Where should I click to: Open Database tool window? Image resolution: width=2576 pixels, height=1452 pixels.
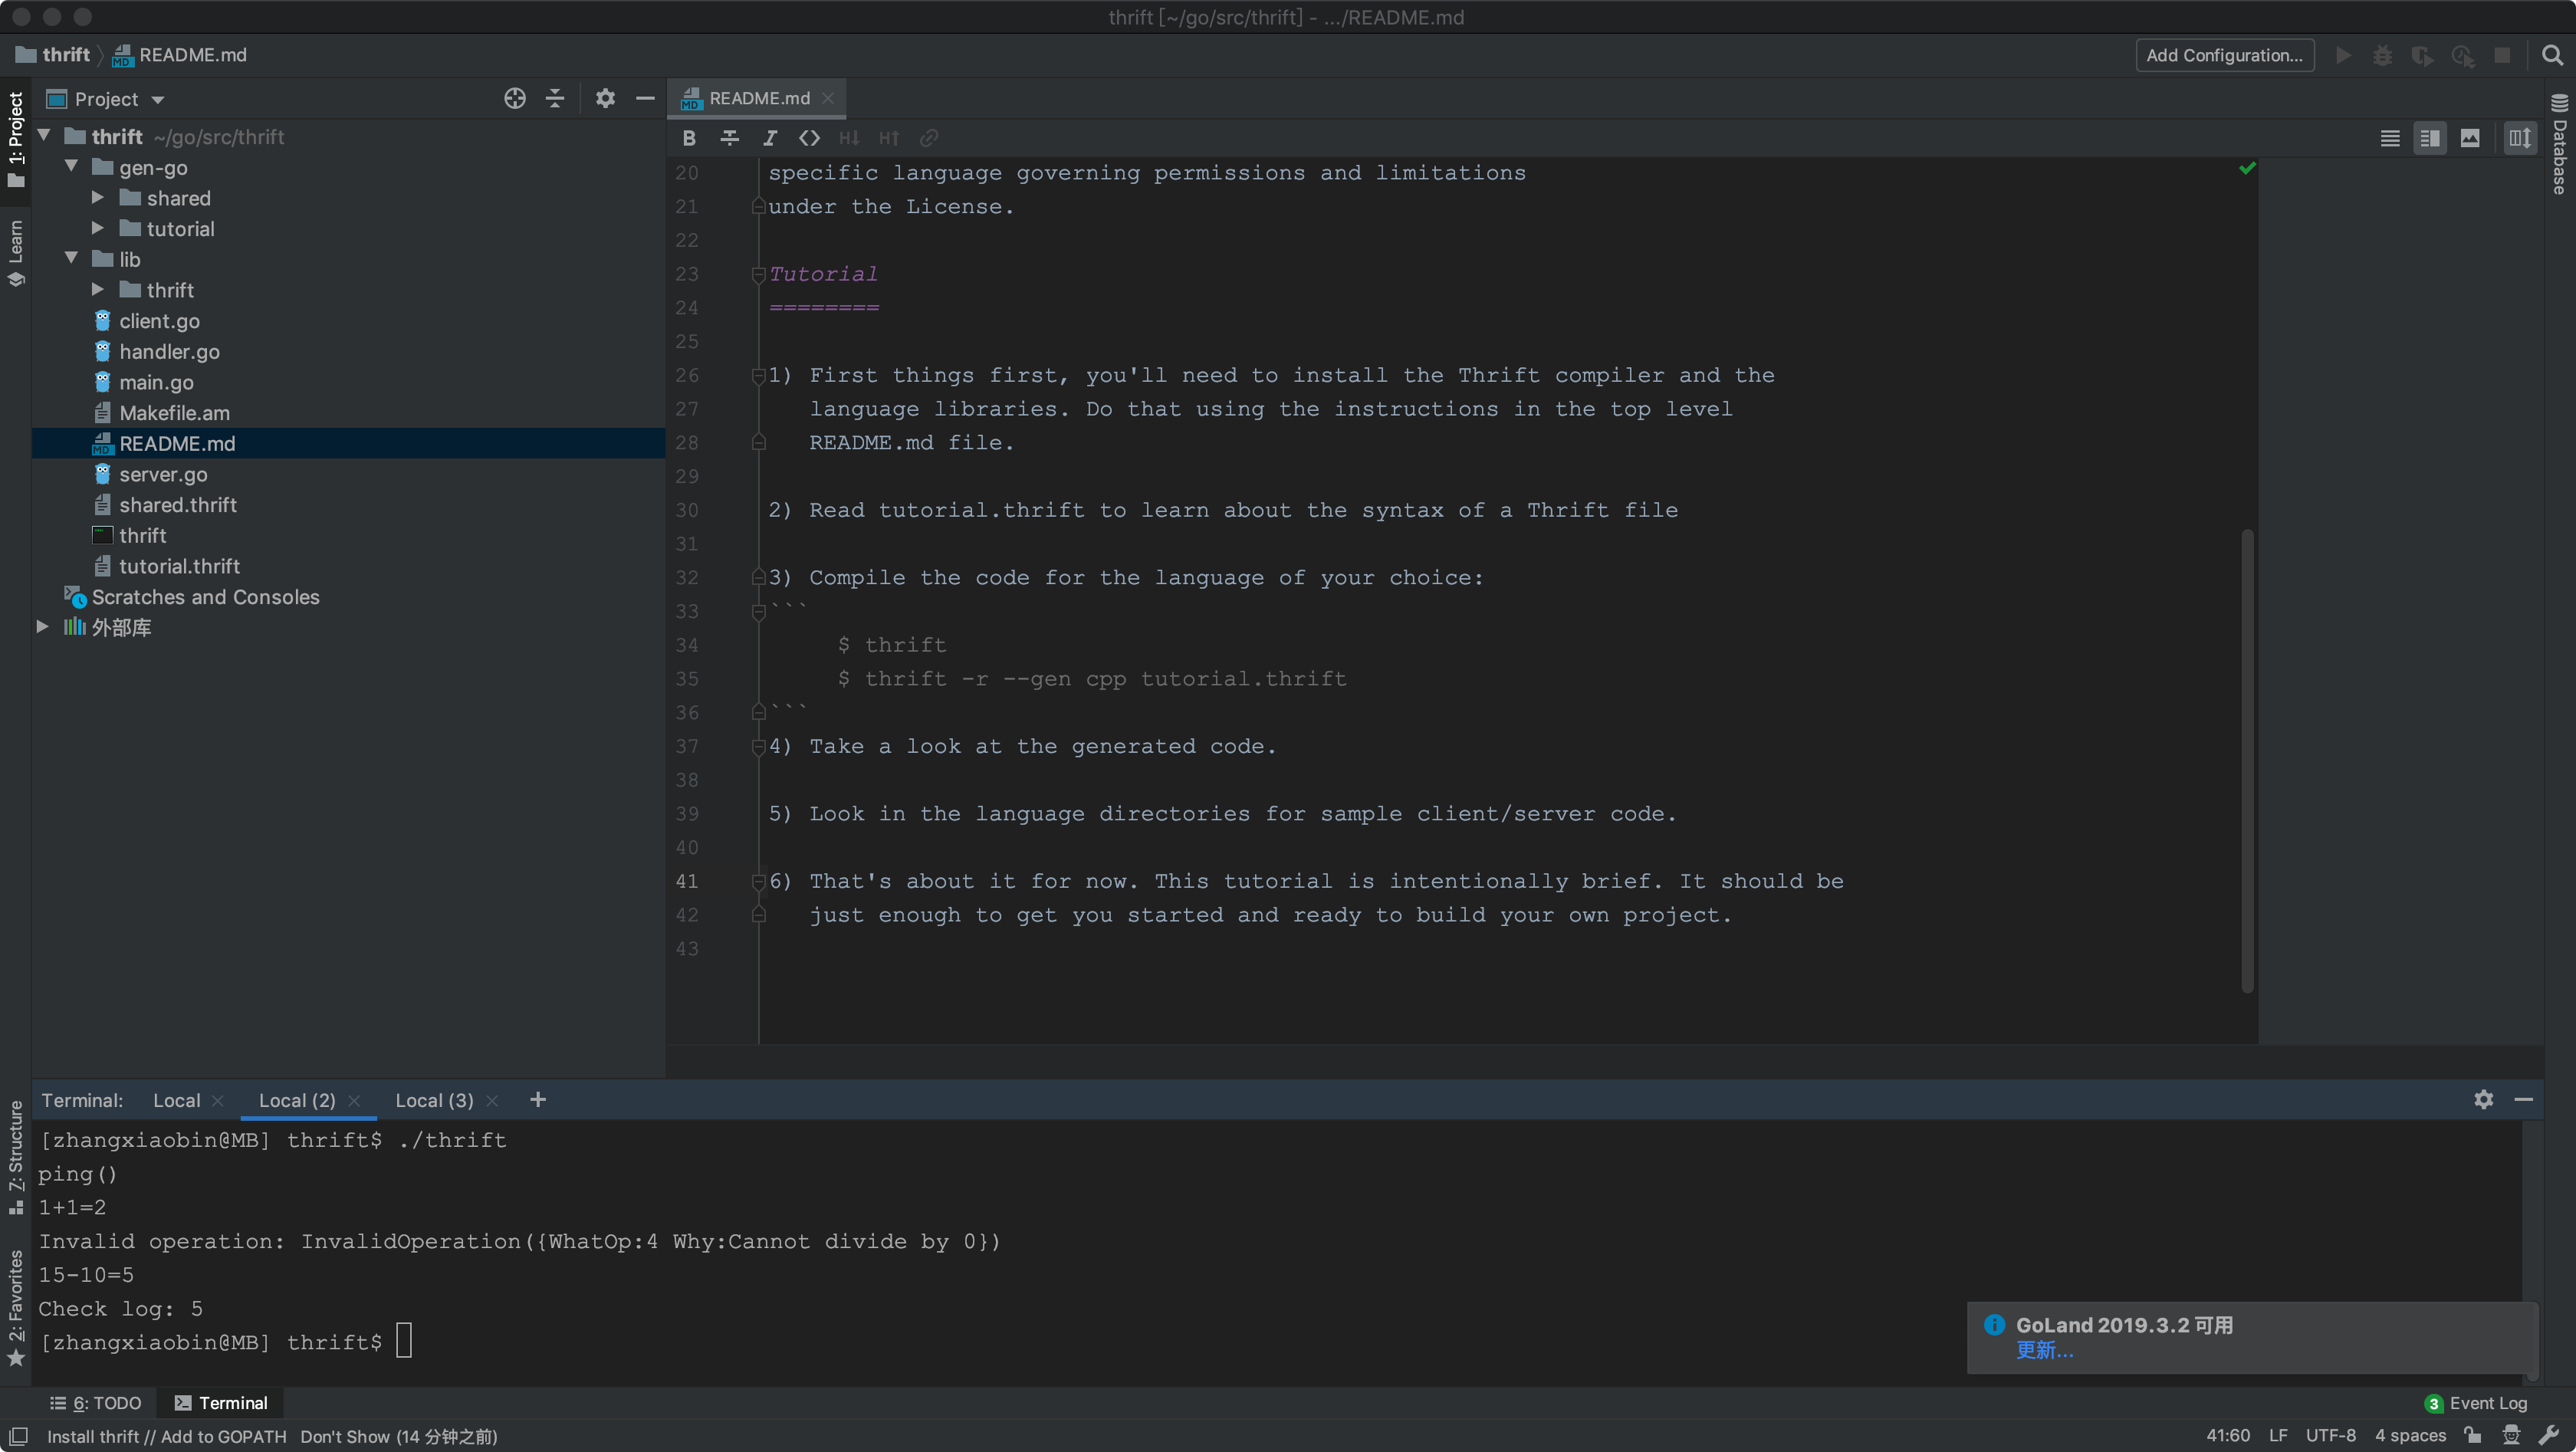pos(2559,144)
